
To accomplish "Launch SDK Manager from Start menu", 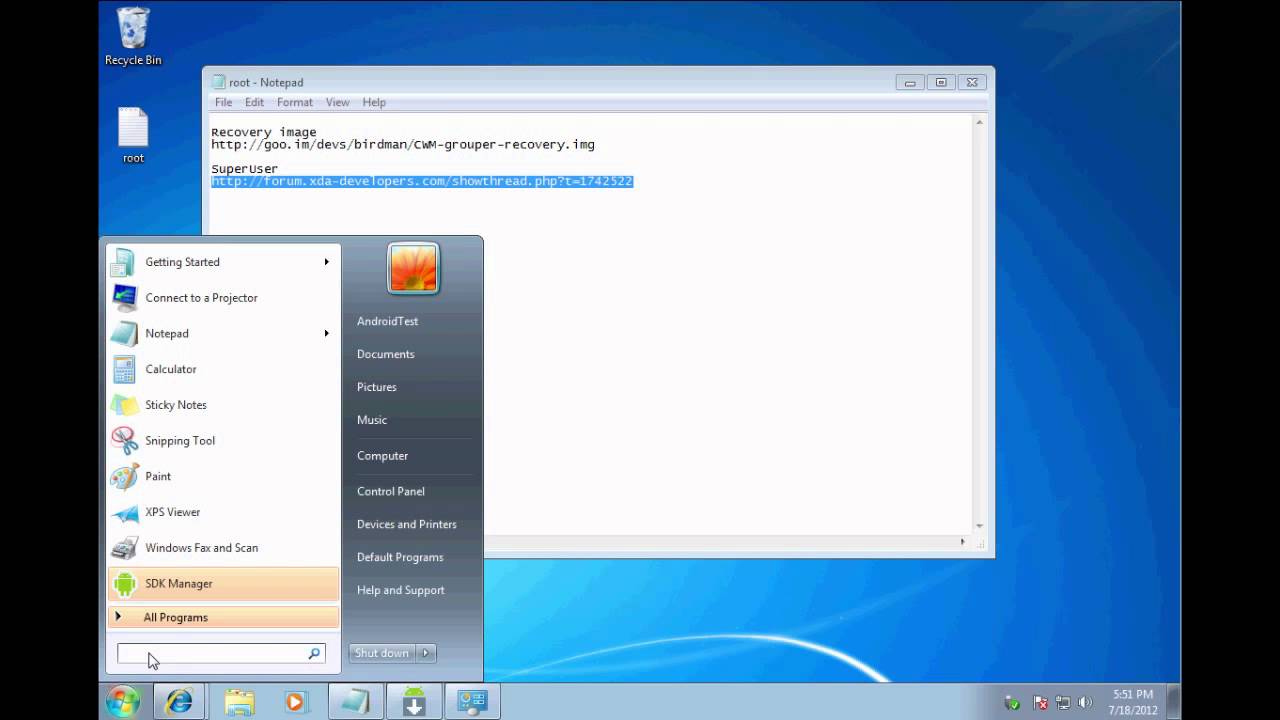I will 223,584.
